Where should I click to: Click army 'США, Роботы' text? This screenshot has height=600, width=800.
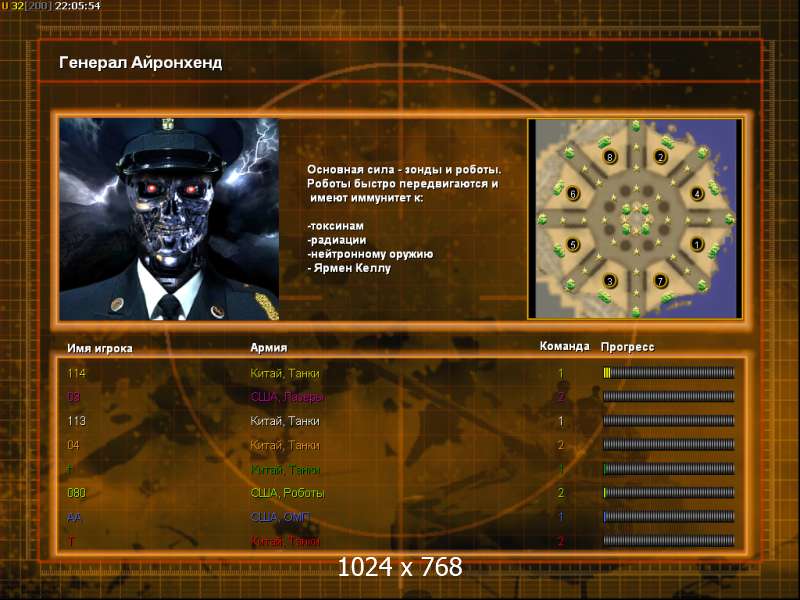[x=287, y=493]
